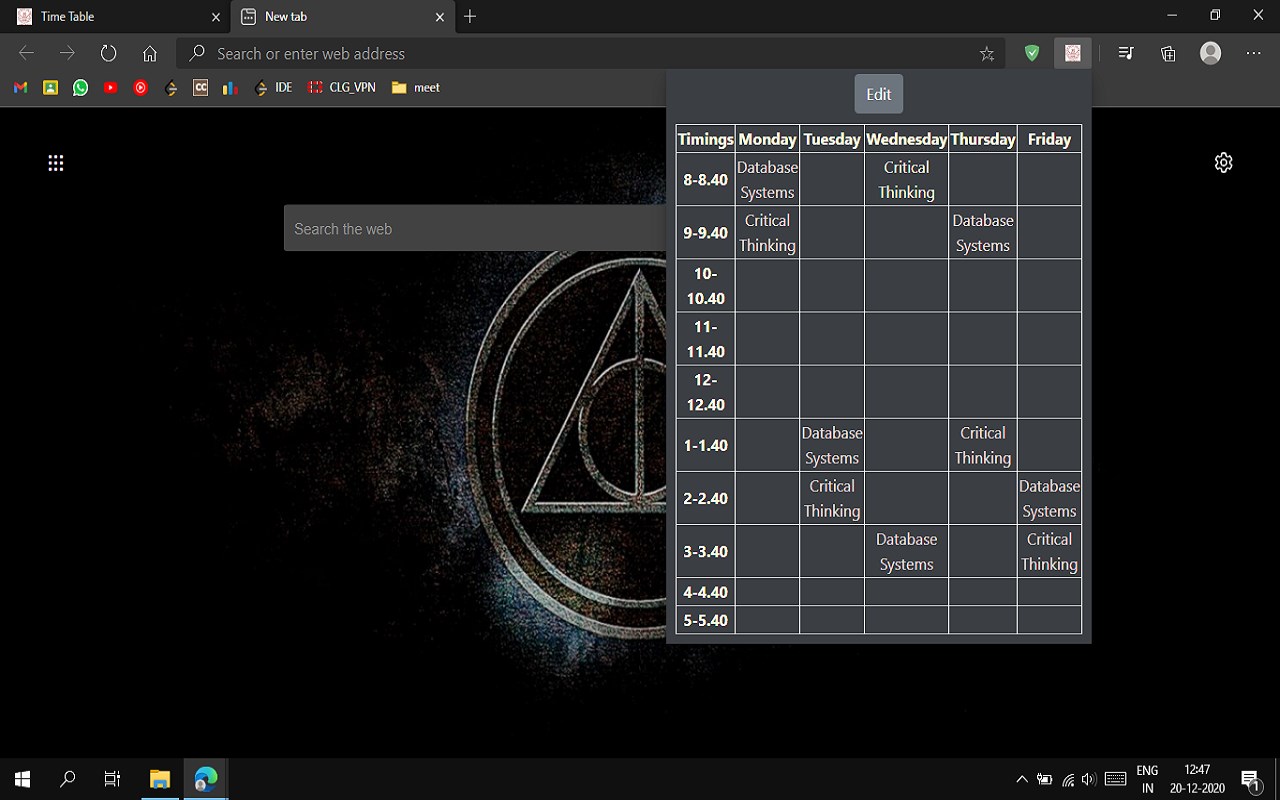The height and width of the screenshot is (800, 1280).
Task: Go forward in browser history
Action: 67,54
